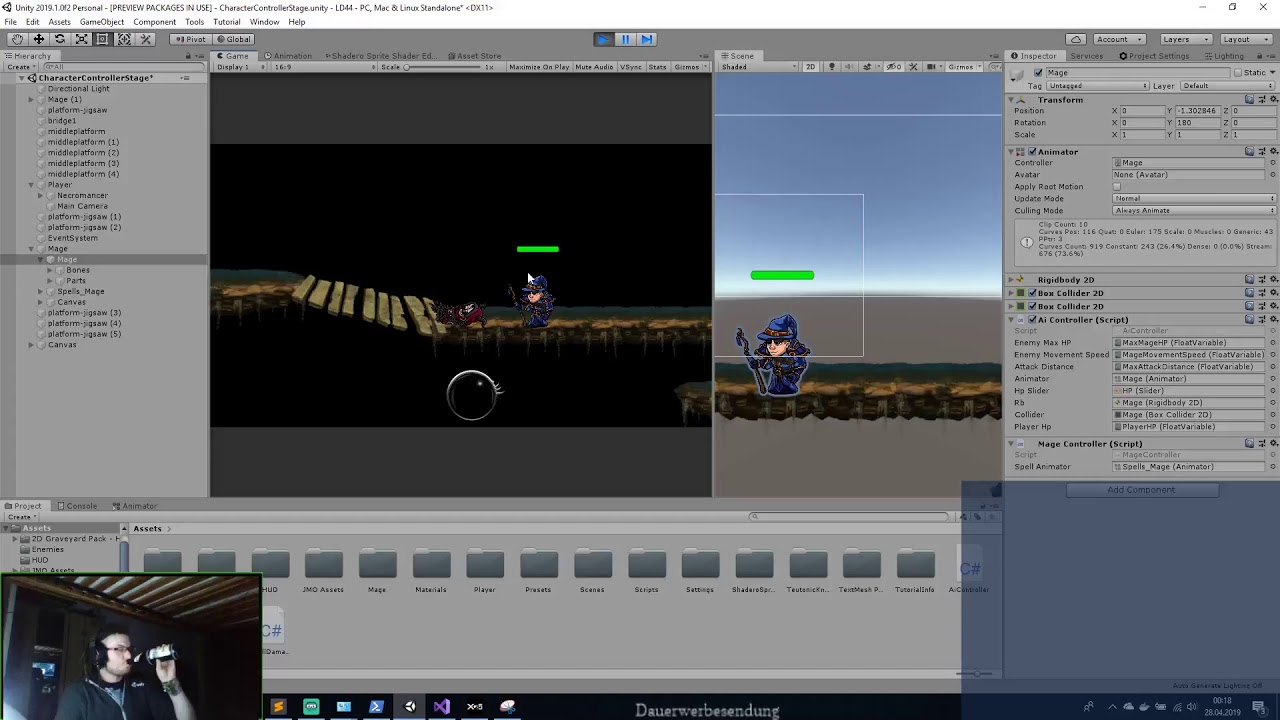Open the Culling Mode dropdown
The image size is (1280, 720).
tap(1194, 211)
